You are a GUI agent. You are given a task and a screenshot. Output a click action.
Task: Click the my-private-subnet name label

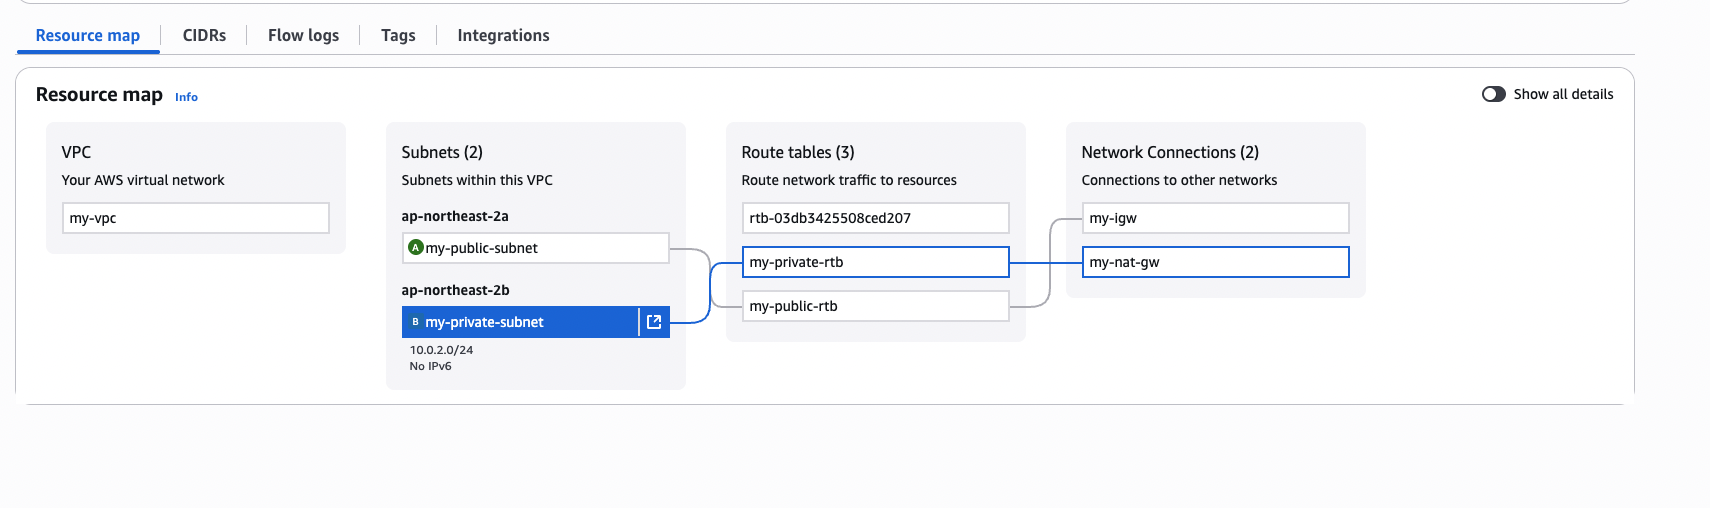pos(484,322)
